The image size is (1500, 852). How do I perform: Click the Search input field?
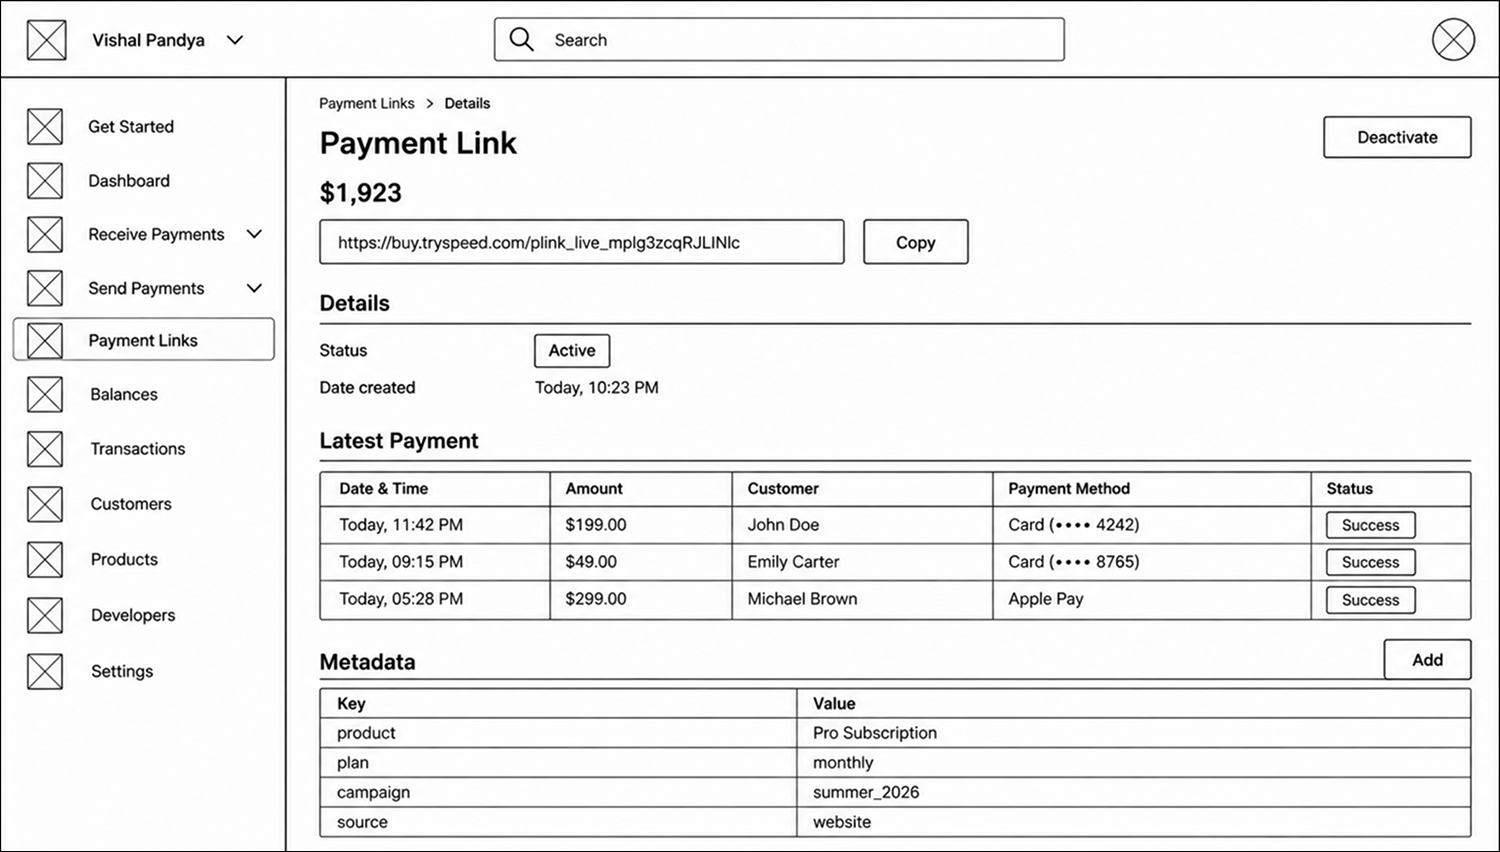coord(779,39)
